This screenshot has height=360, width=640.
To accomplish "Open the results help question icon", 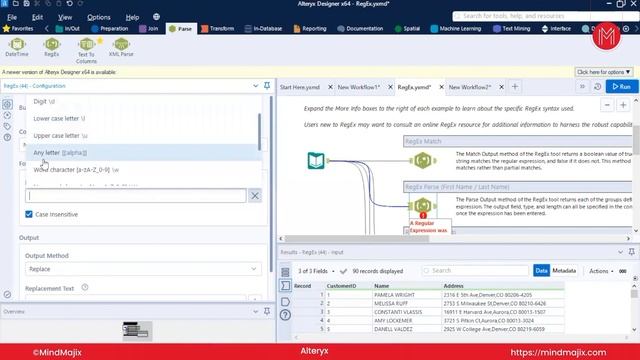I will (x=285, y=315).
